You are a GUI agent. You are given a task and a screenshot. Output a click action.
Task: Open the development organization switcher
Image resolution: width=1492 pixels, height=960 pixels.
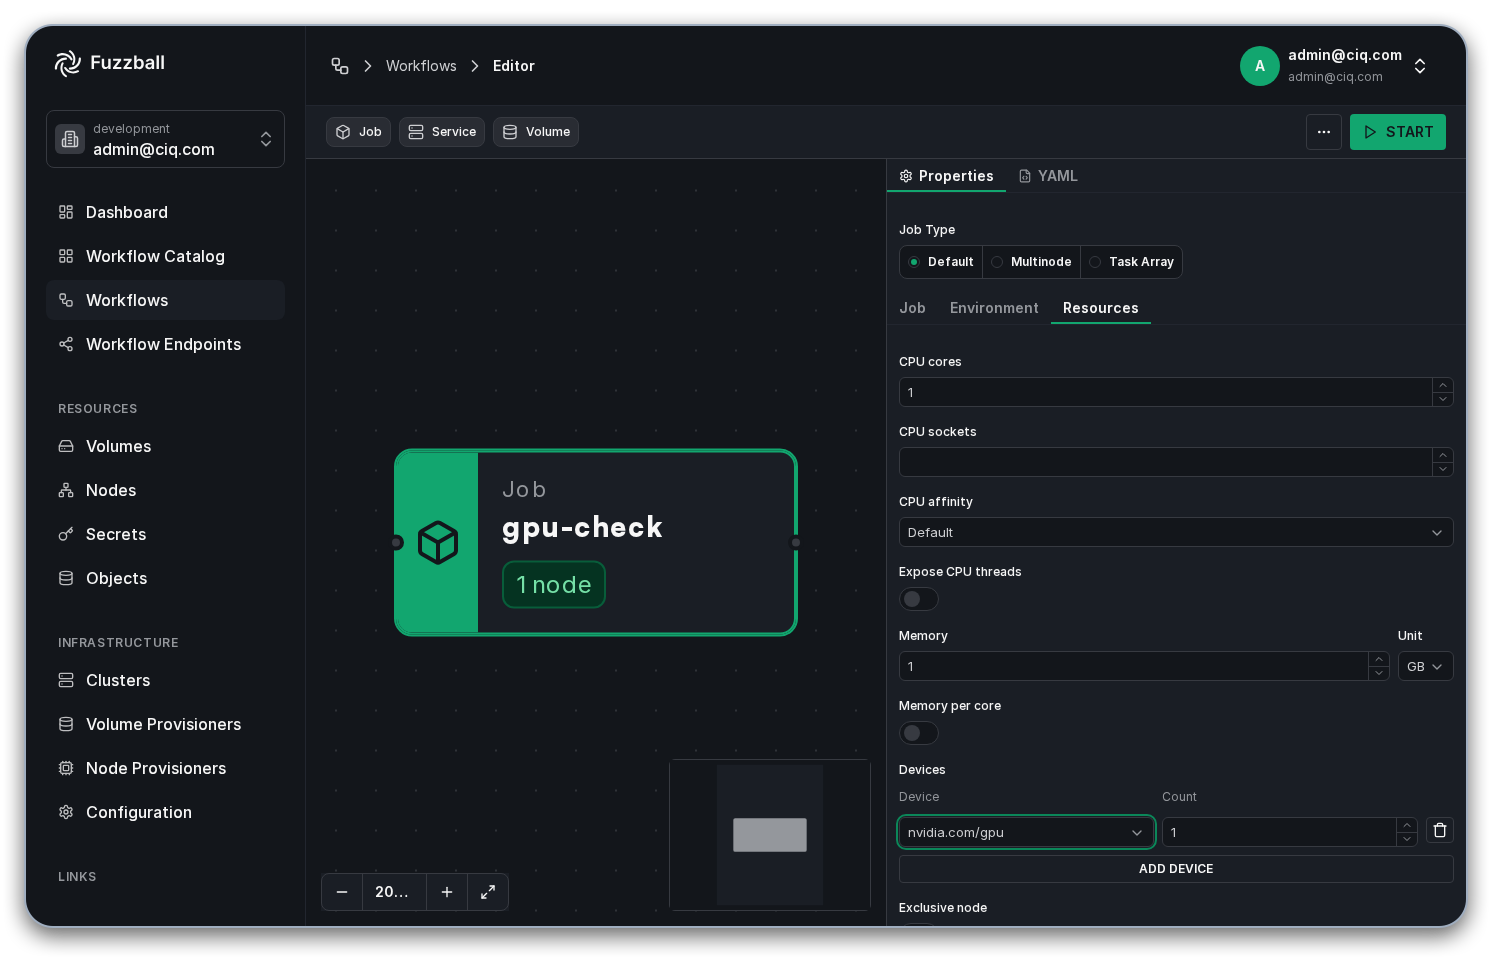pyautogui.click(x=166, y=139)
